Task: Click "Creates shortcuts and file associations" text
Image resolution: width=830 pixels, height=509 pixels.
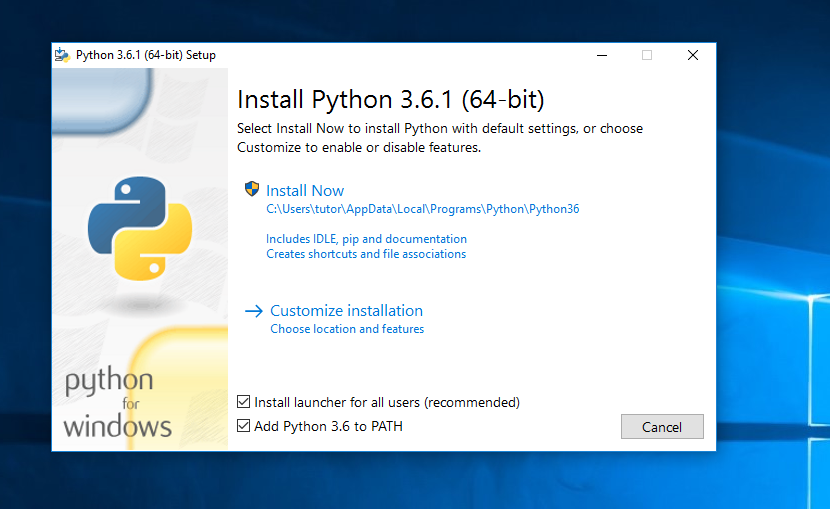Action: point(366,254)
